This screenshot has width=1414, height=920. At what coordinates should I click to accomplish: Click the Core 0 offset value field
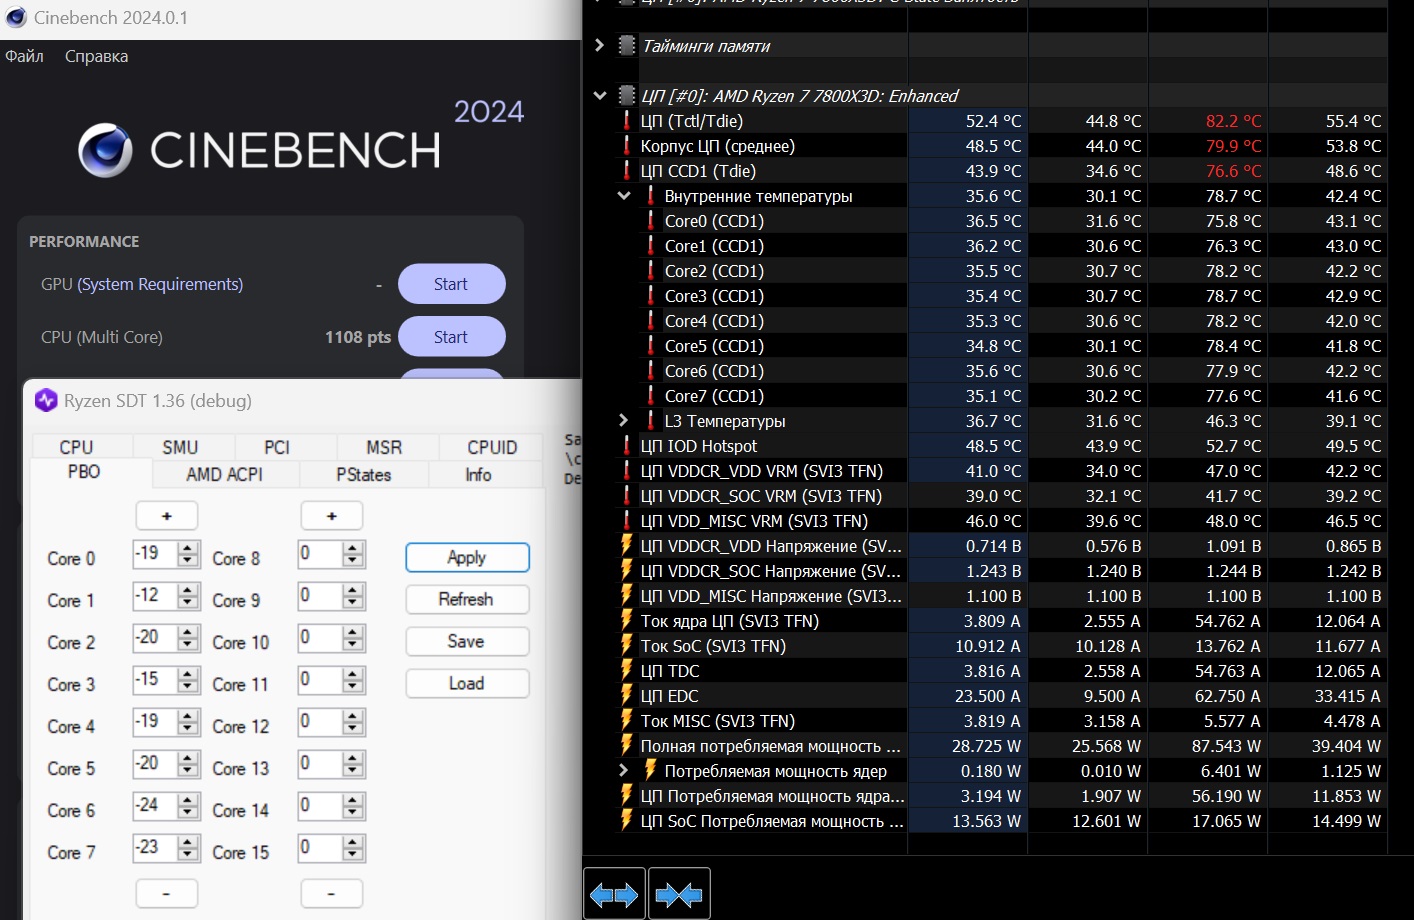pyautogui.click(x=155, y=554)
